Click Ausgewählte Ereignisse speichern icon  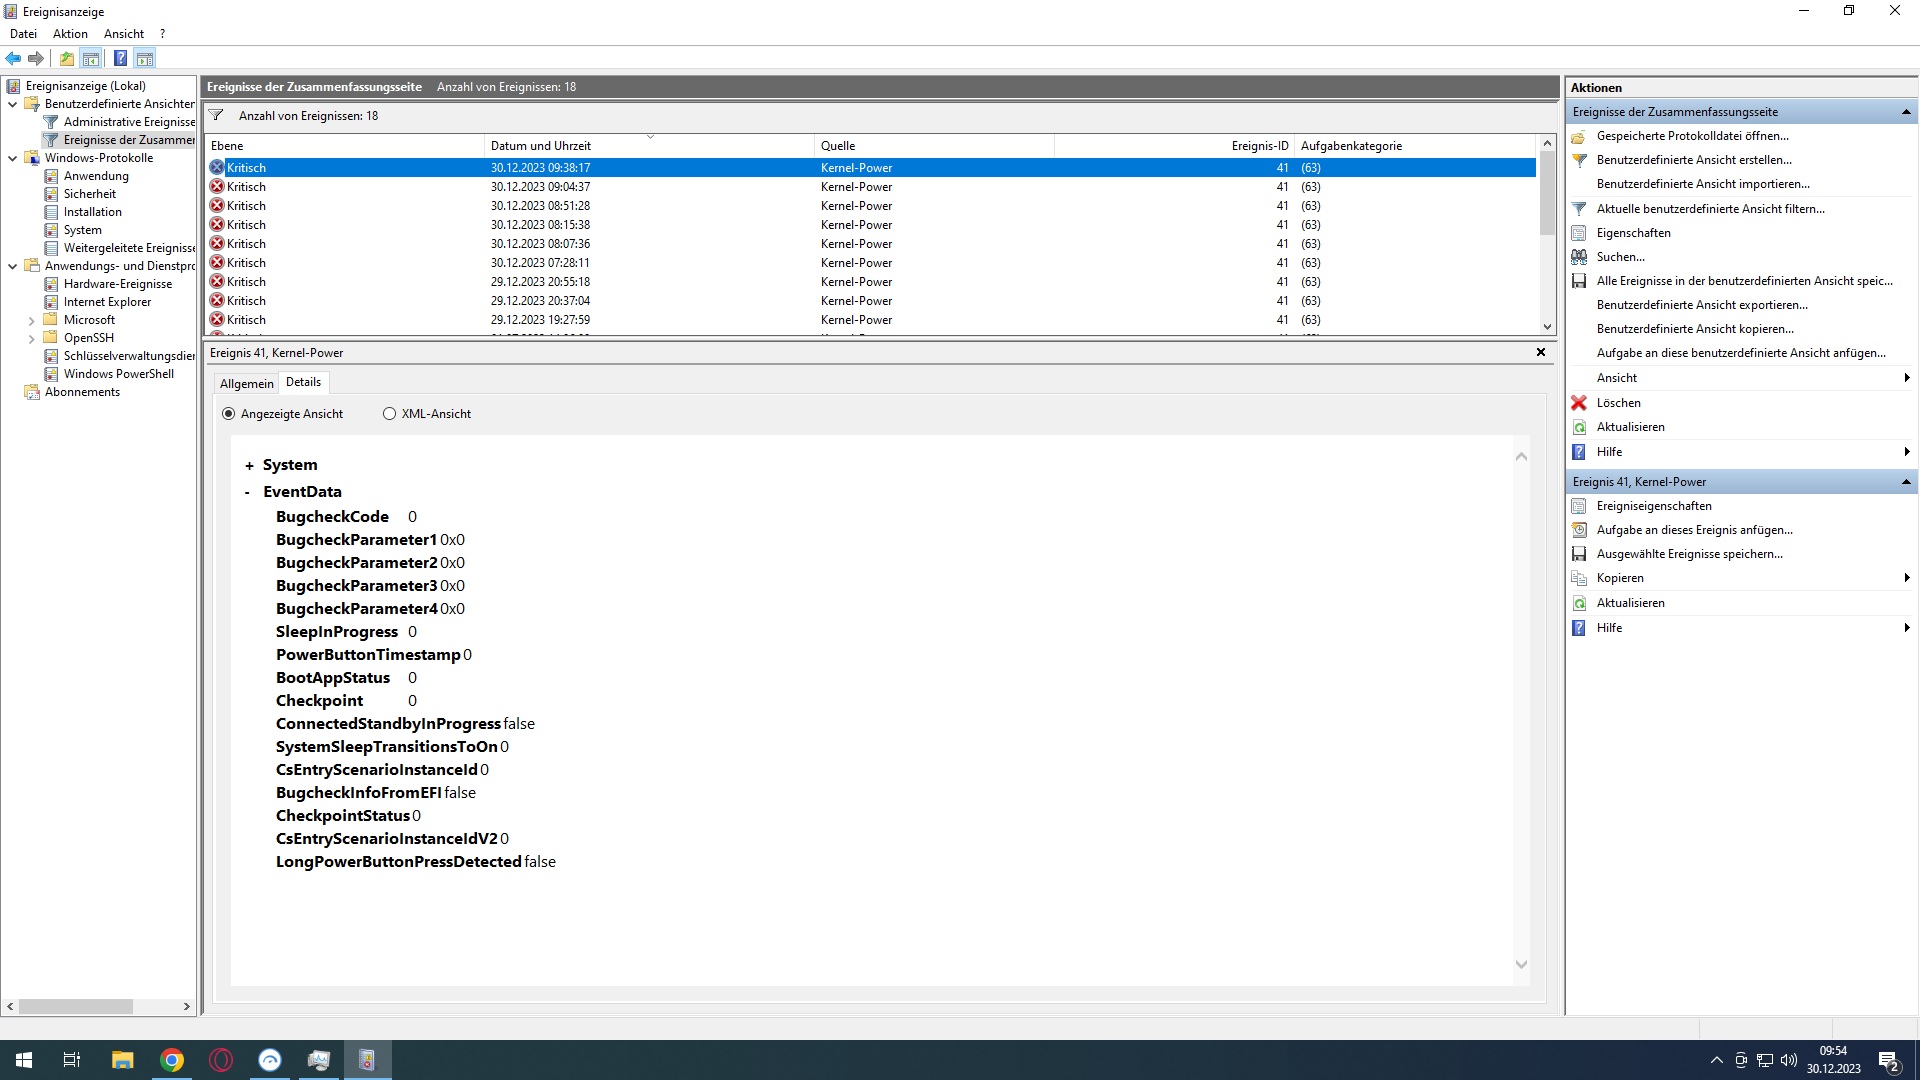[x=1579, y=554]
